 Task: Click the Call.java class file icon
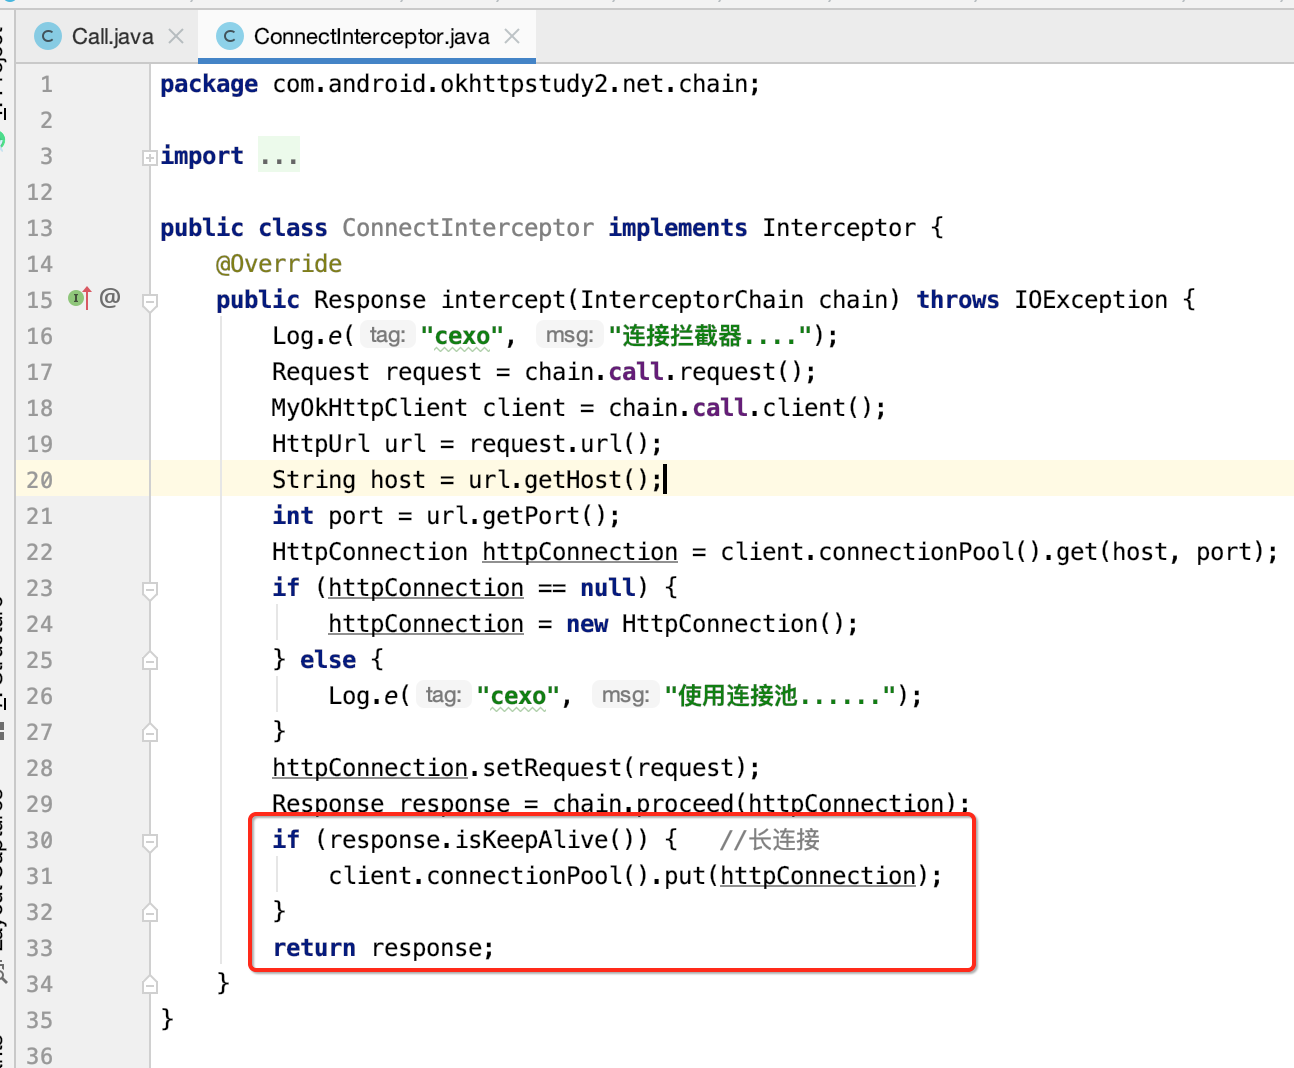pyautogui.click(x=47, y=37)
